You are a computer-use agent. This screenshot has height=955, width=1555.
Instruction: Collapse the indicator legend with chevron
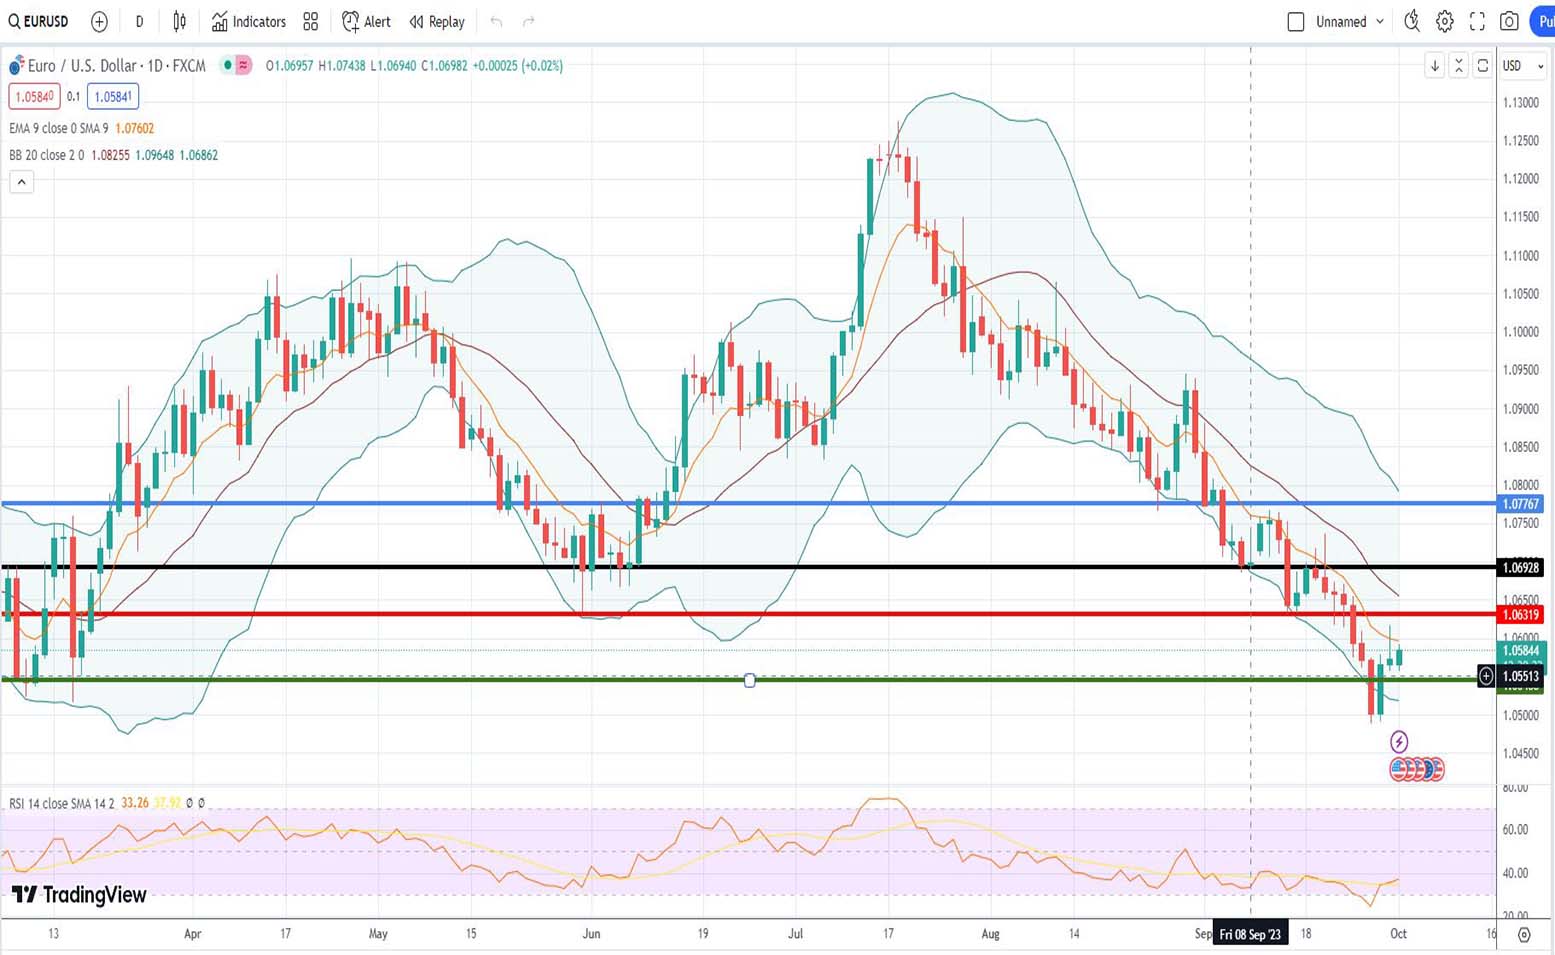coord(21,182)
